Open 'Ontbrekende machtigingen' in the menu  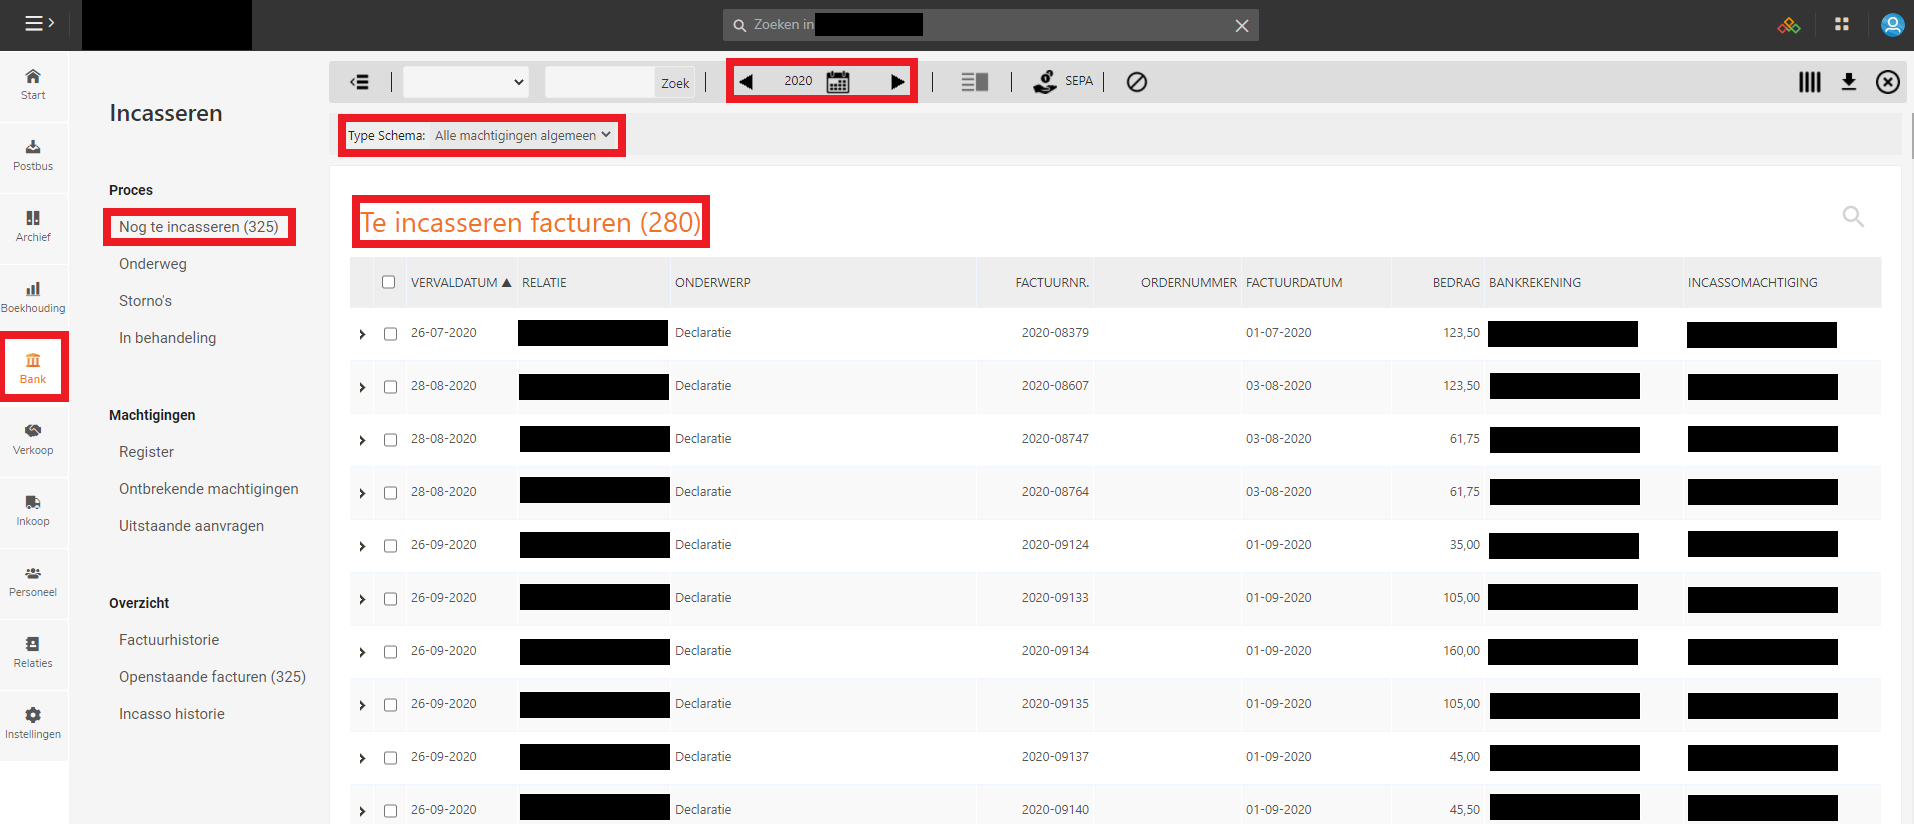pos(208,489)
